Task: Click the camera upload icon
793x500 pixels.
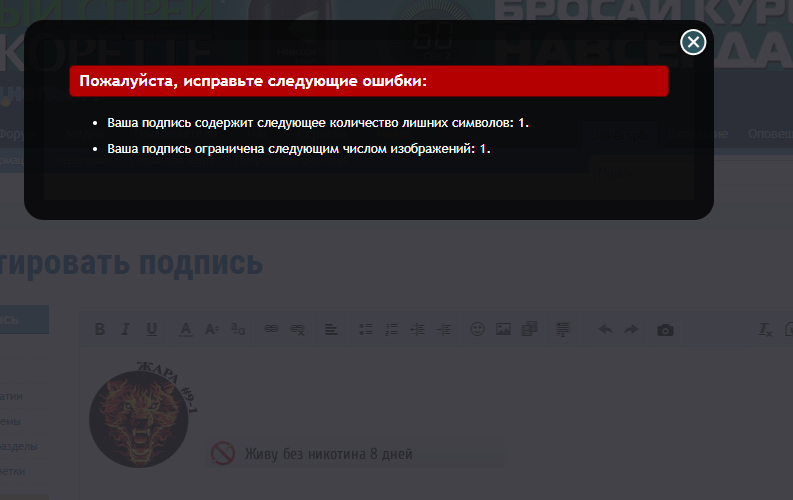Action: pos(665,330)
